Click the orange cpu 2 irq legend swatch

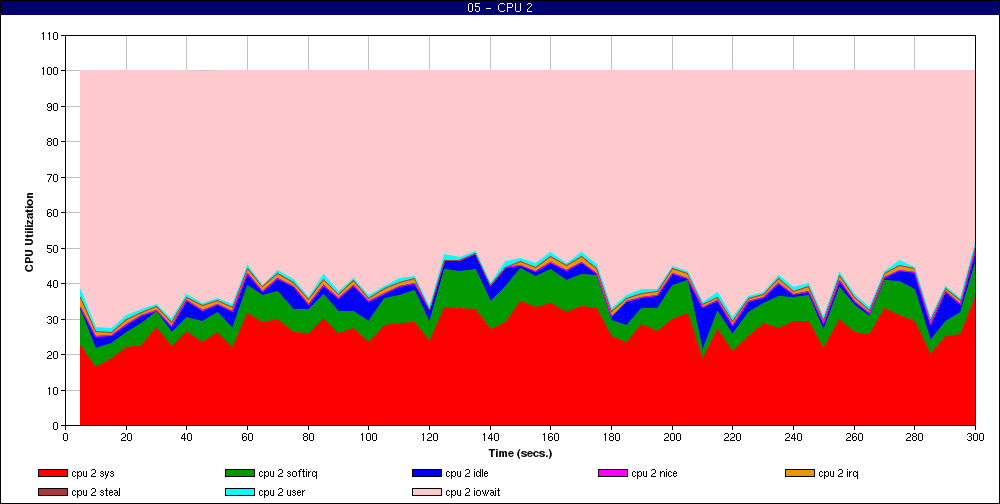tap(800, 473)
